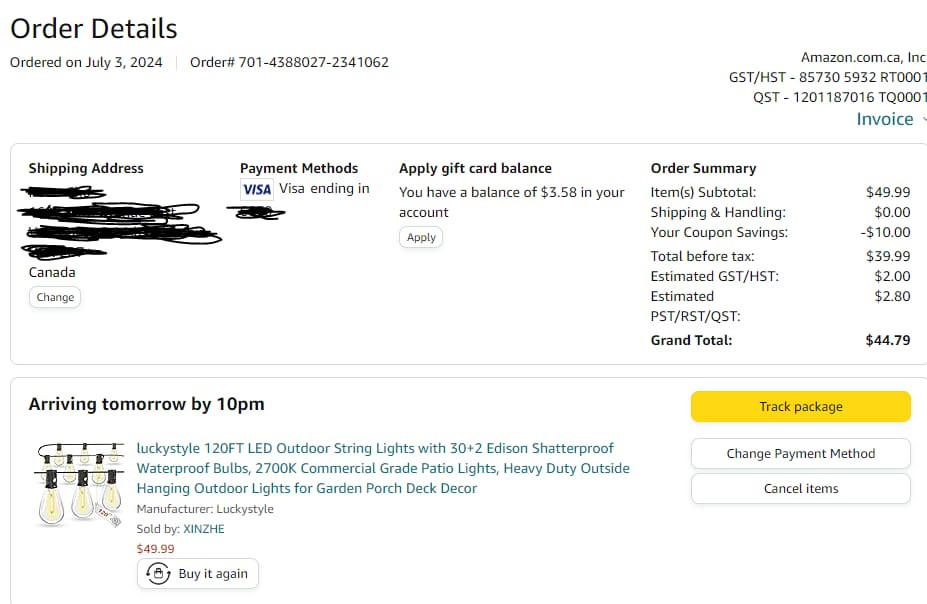Track the package arriving tomorrow
927x604 pixels.
click(800, 407)
